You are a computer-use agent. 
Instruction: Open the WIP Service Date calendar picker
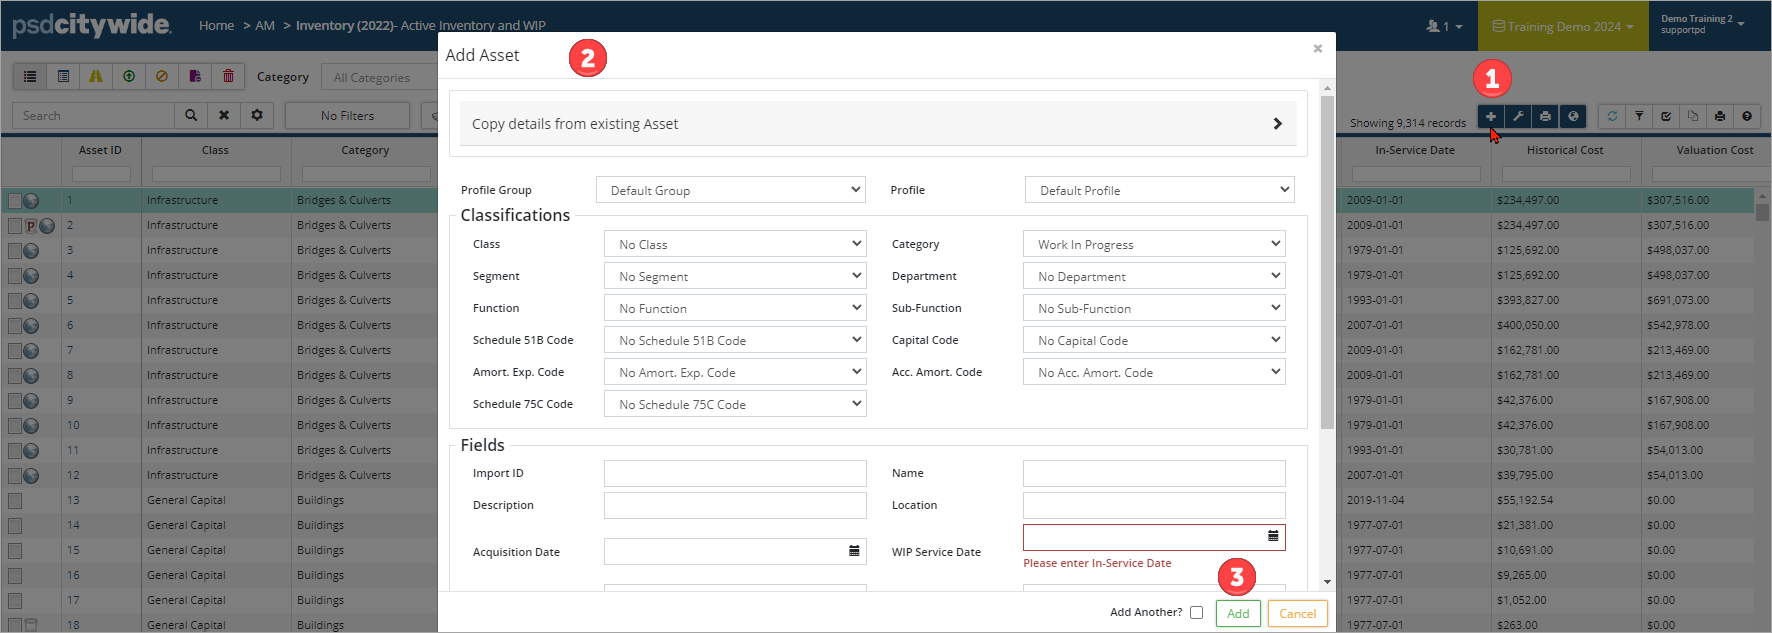(1273, 536)
